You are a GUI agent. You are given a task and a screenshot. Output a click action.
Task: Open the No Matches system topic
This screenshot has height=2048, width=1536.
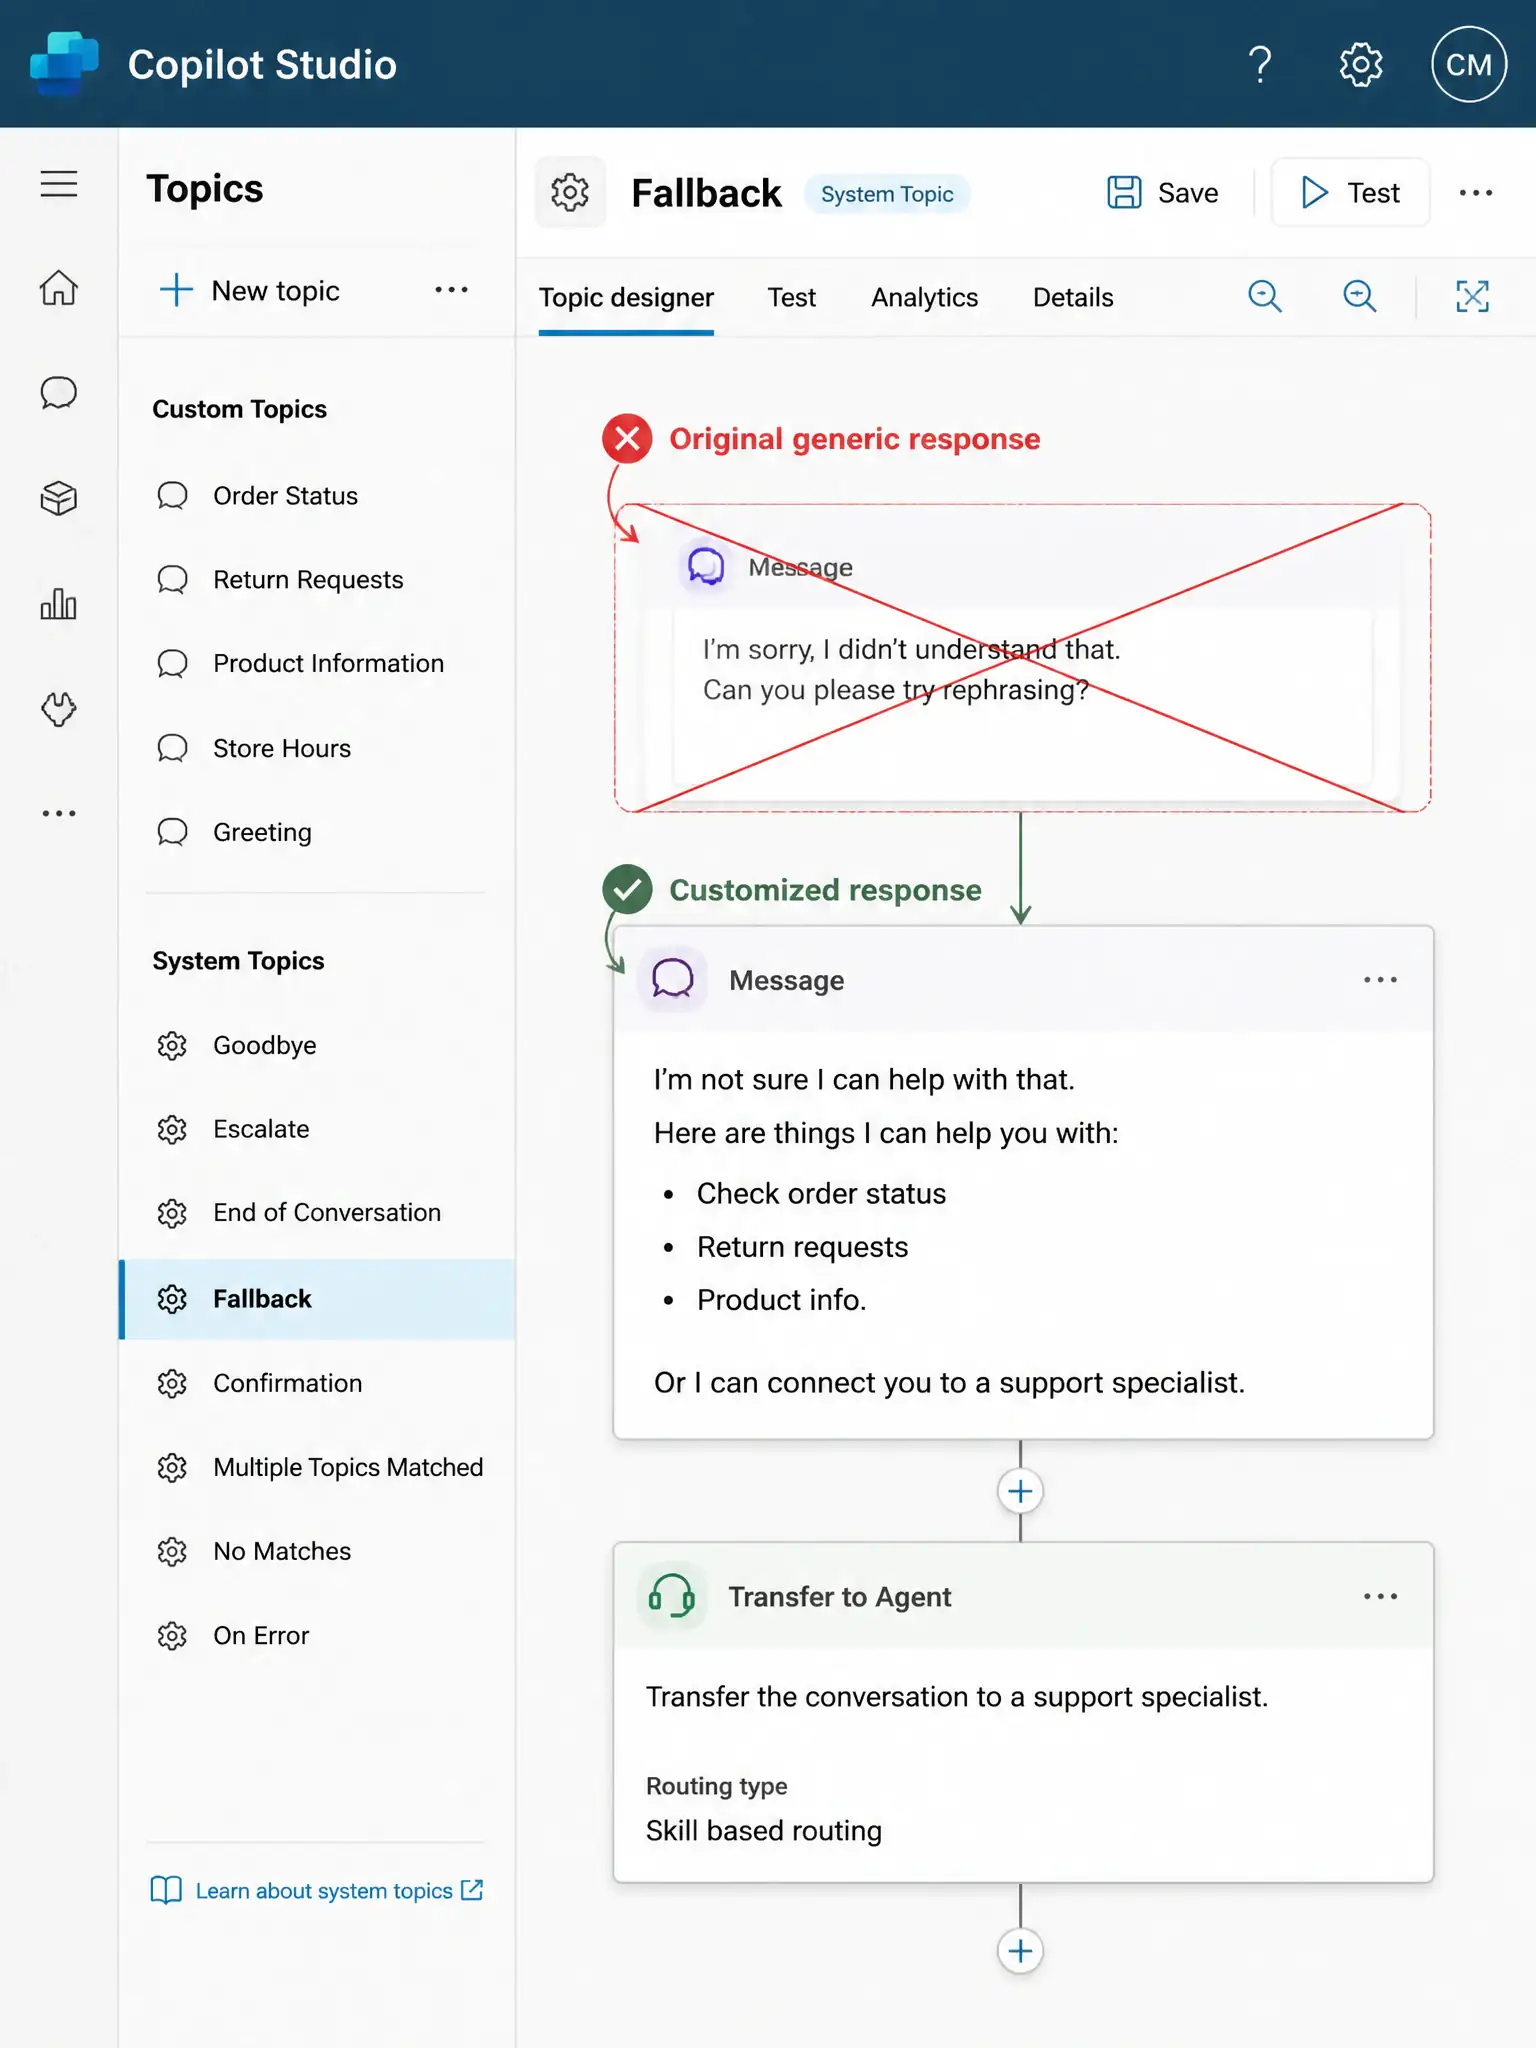point(317,1551)
